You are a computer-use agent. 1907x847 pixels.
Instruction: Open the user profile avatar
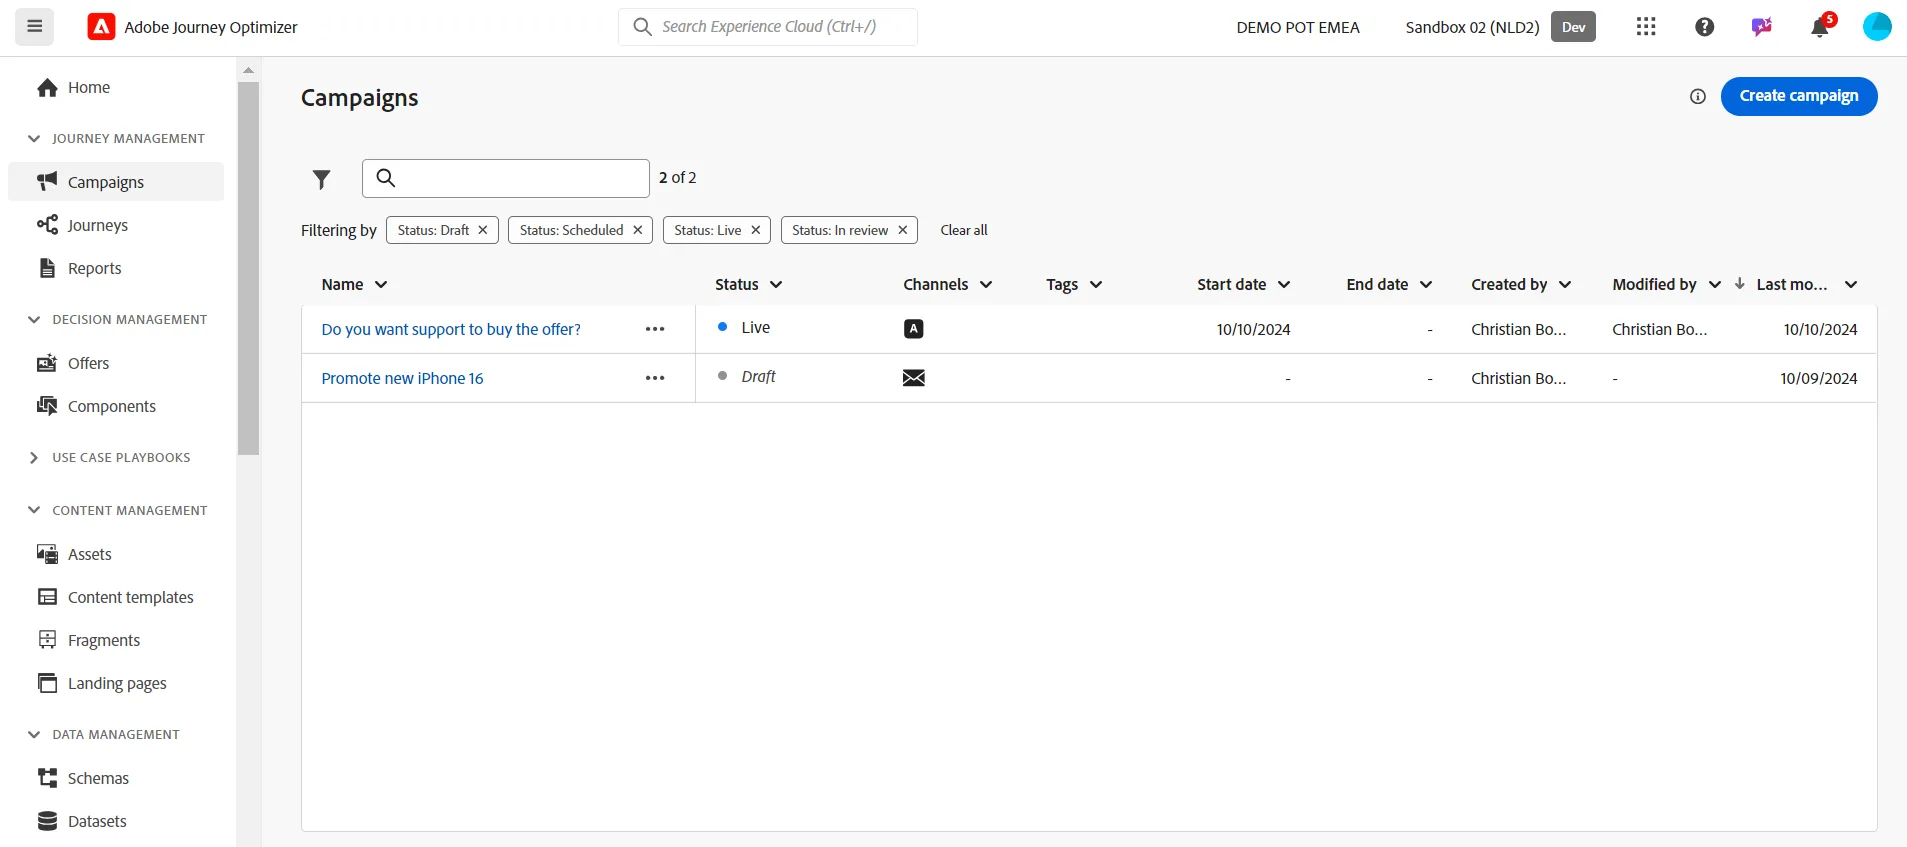point(1877,27)
